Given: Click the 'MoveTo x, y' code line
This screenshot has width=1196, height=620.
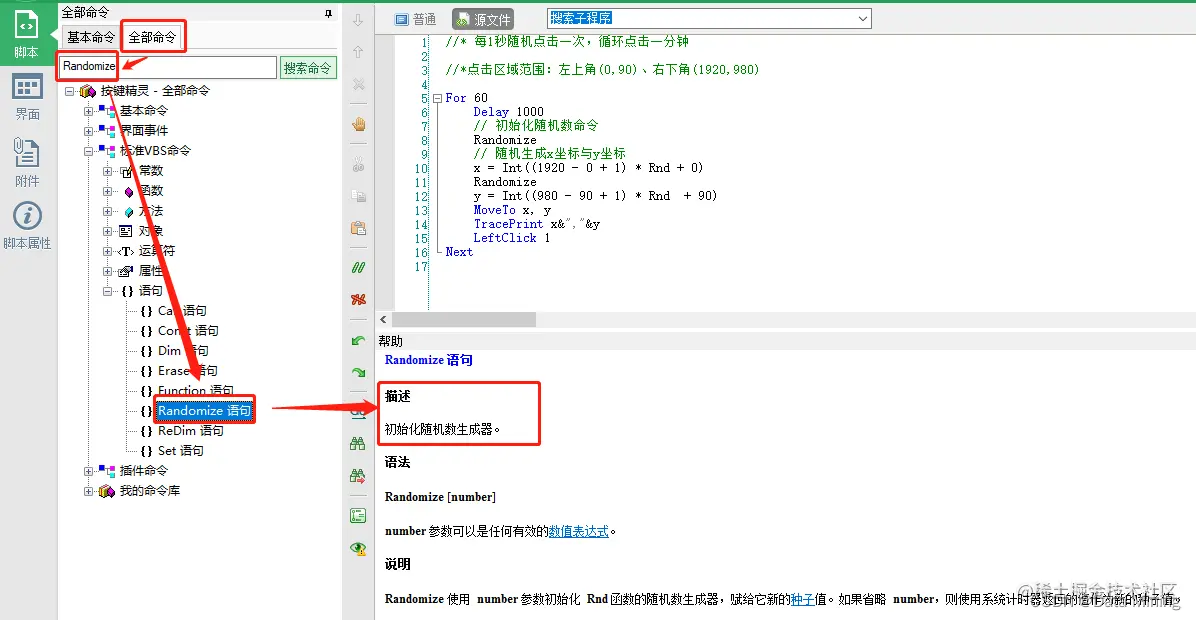Looking at the screenshot, I should (x=512, y=210).
